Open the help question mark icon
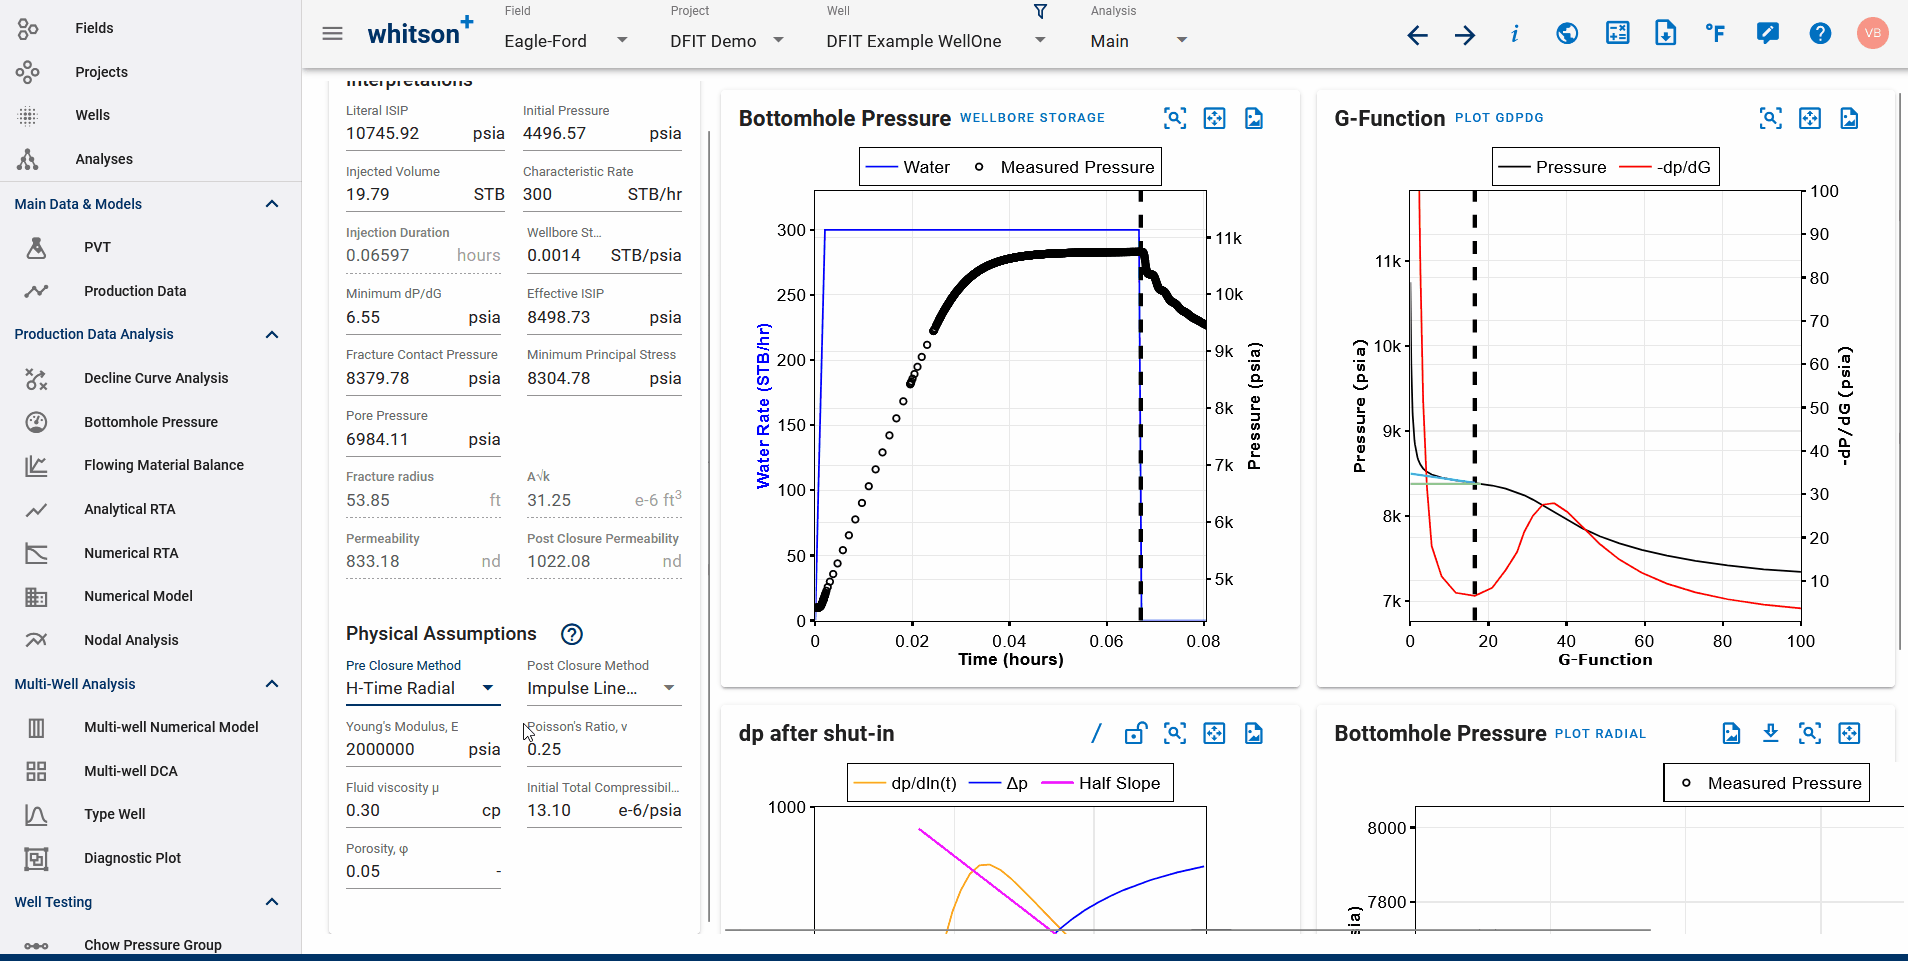 click(1820, 34)
